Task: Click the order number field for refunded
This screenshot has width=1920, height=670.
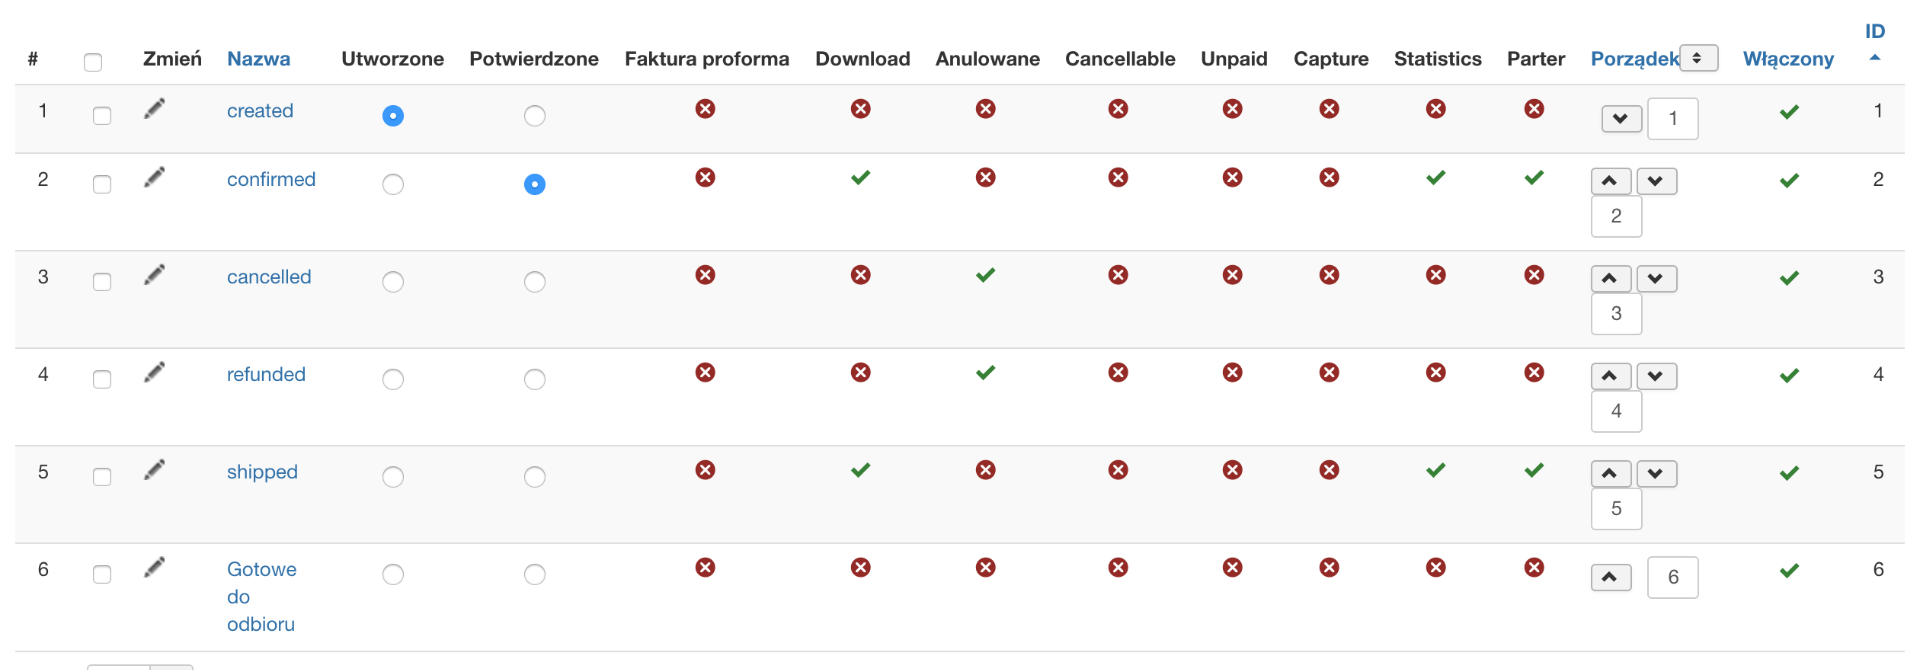Action: [x=1616, y=411]
